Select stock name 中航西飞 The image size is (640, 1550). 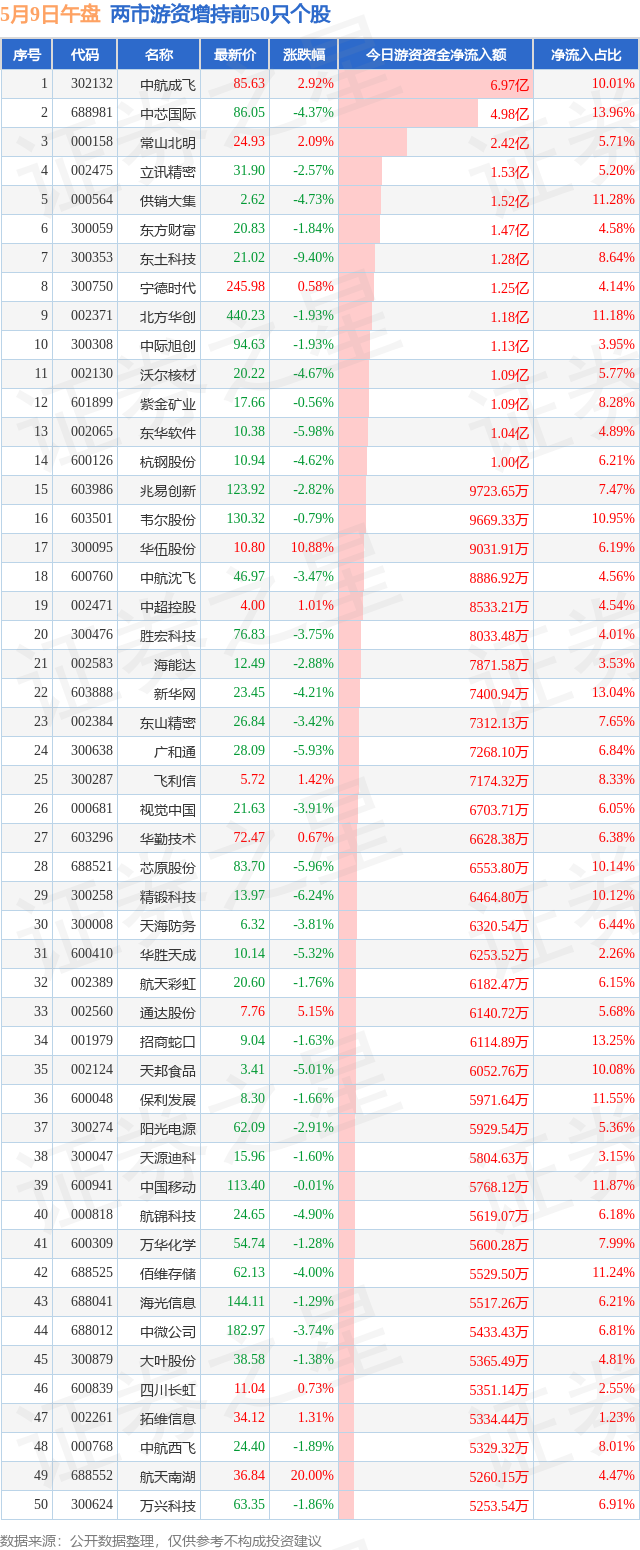(x=168, y=1447)
